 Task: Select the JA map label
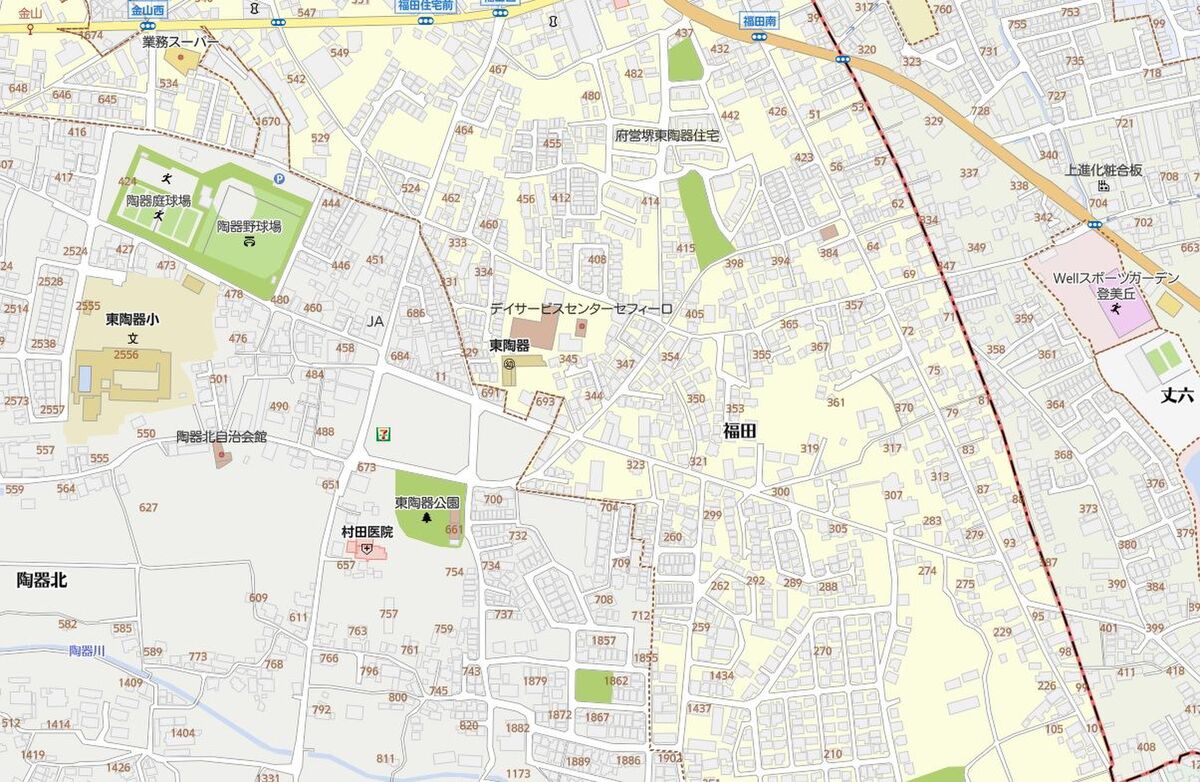375,321
